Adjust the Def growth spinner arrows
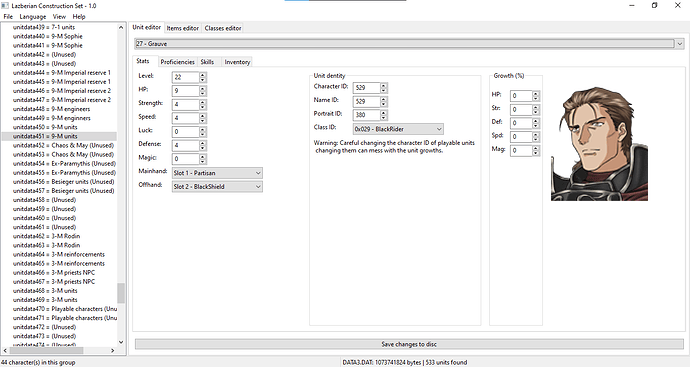The height and width of the screenshot is (367, 690). pos(536,123)
